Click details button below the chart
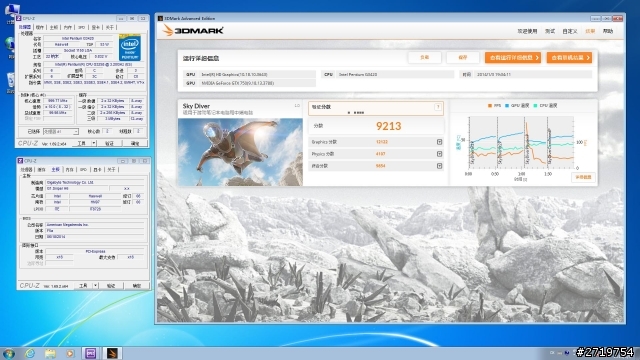Viewport: 640px width, 360px height. pyautogui.click(x=583, y=177)
